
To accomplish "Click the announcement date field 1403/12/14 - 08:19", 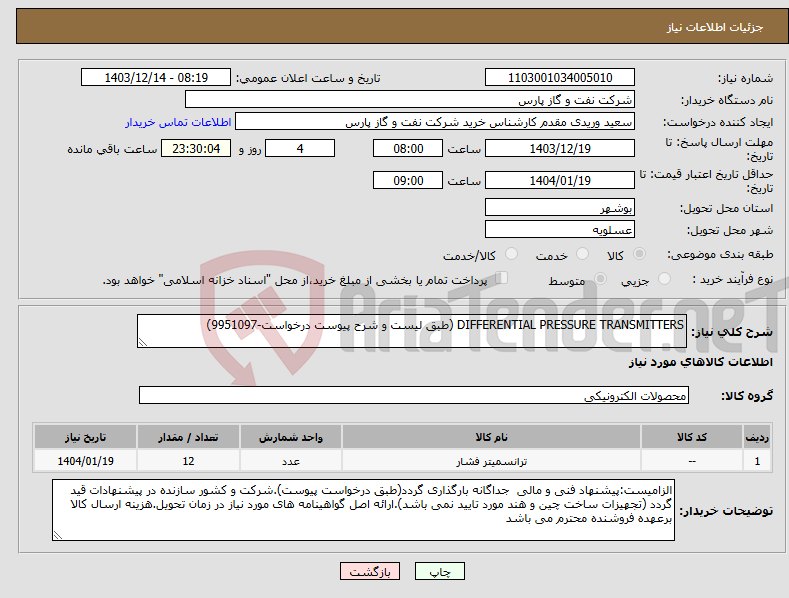I will (x=155, y=78).
